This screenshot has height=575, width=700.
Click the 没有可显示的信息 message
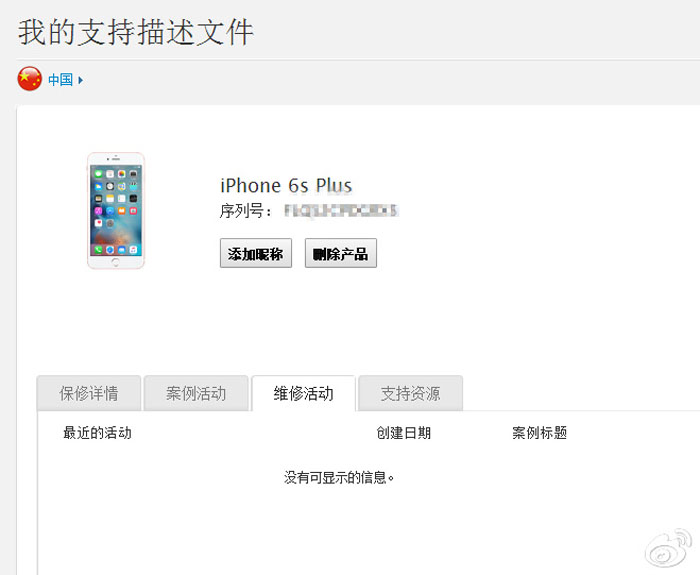click(x=339, y=478)
